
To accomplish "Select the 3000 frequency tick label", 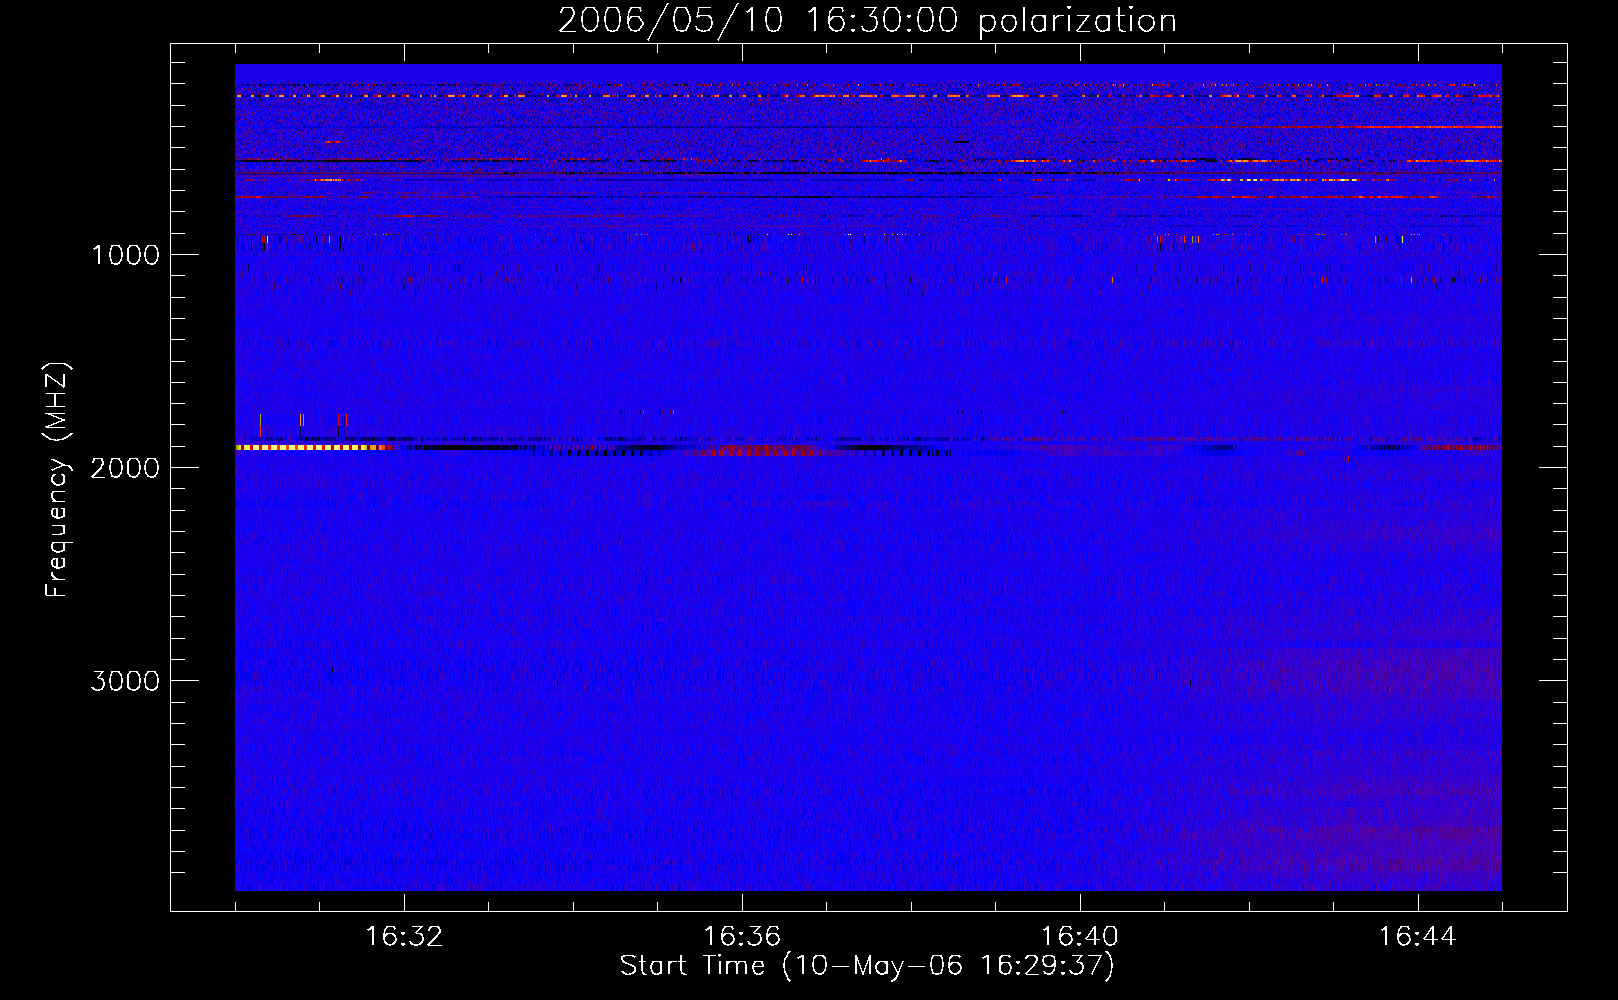I will pyautogui.click(x=125, y=681).
